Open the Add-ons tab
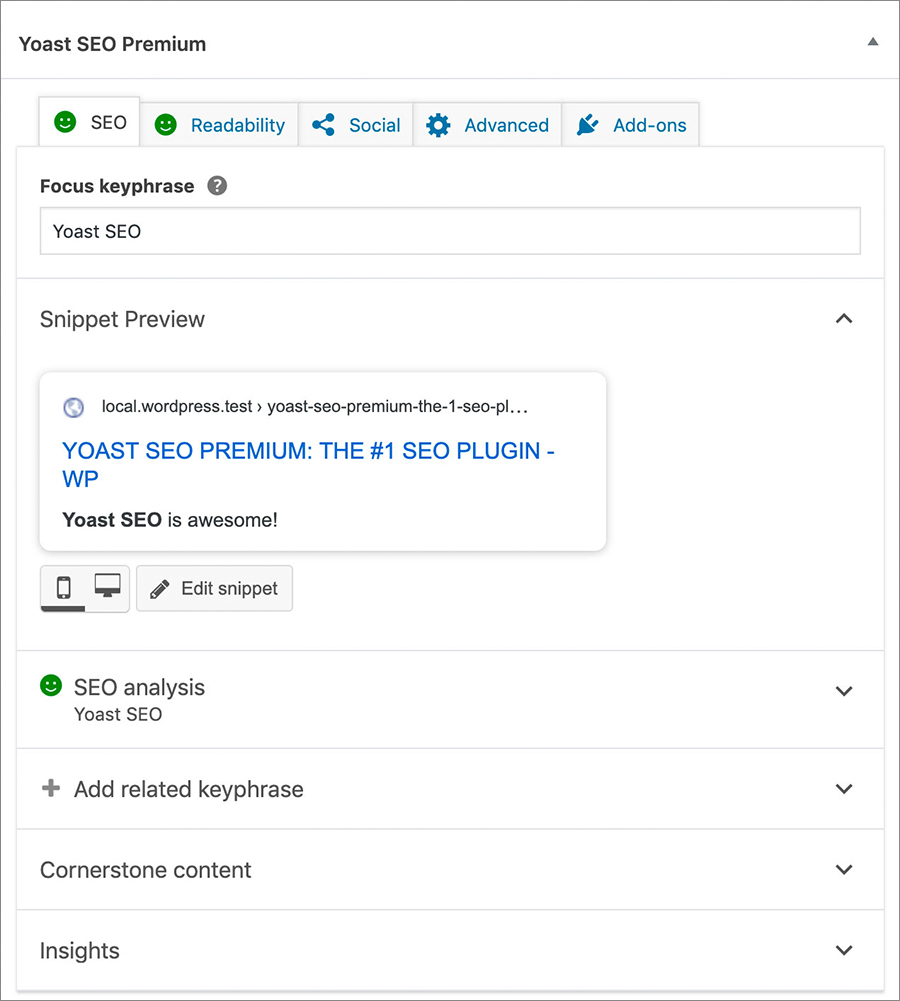This screenshot has width=900, height=1001. 631,125
